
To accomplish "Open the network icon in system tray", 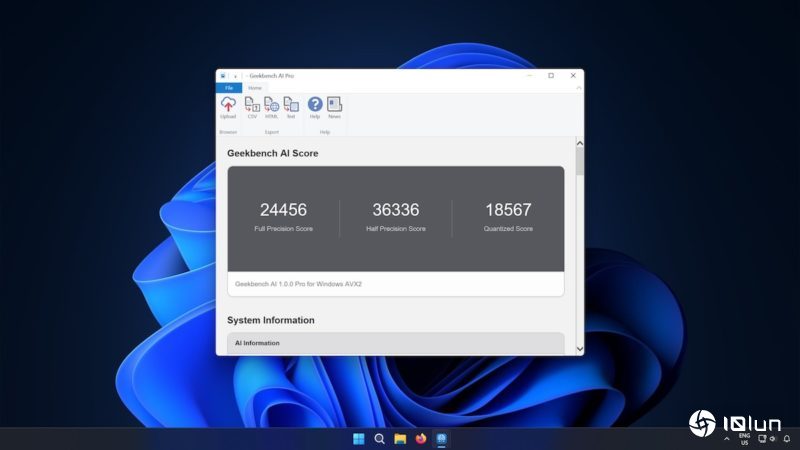I will tap(762, 439).
